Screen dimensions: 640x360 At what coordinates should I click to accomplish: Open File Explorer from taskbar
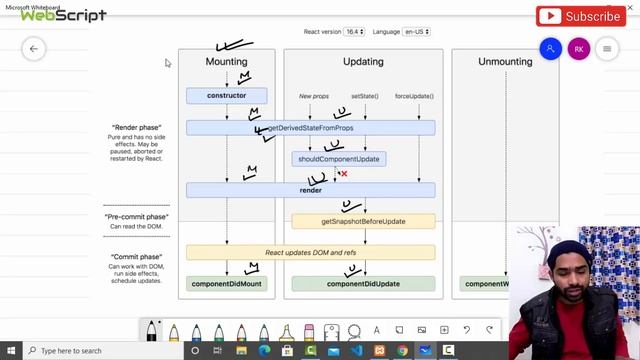(x=241, y=351)
